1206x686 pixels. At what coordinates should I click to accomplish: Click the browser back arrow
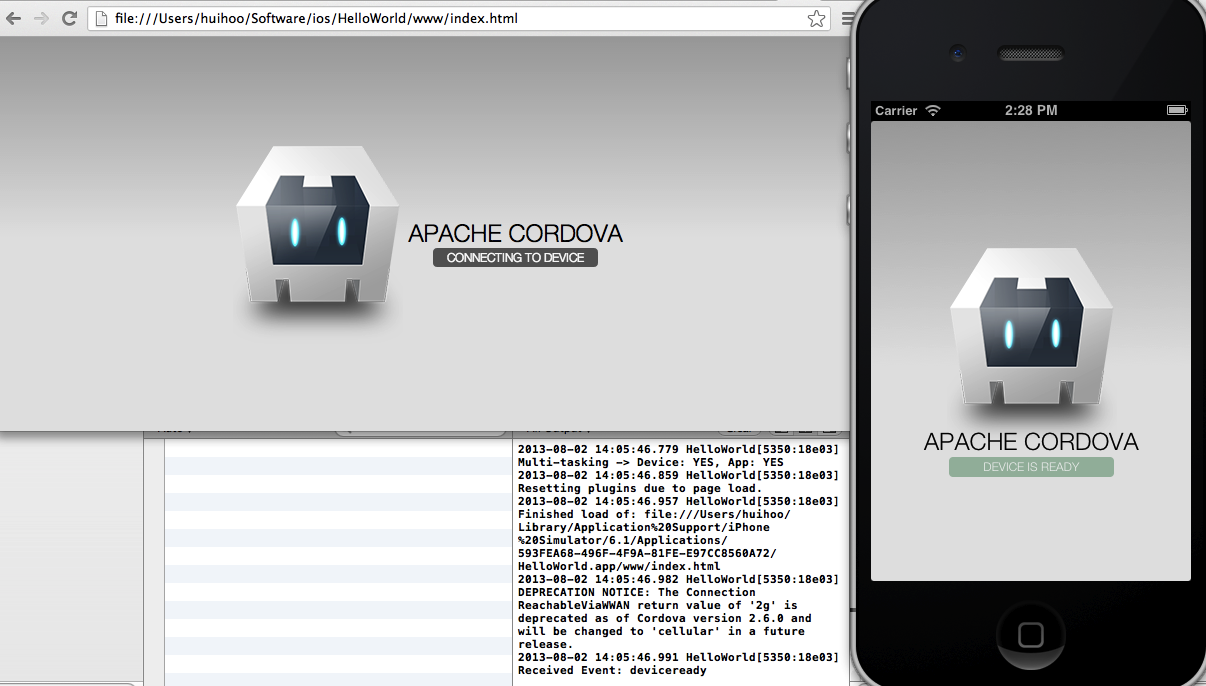click(x=14, y=18)
